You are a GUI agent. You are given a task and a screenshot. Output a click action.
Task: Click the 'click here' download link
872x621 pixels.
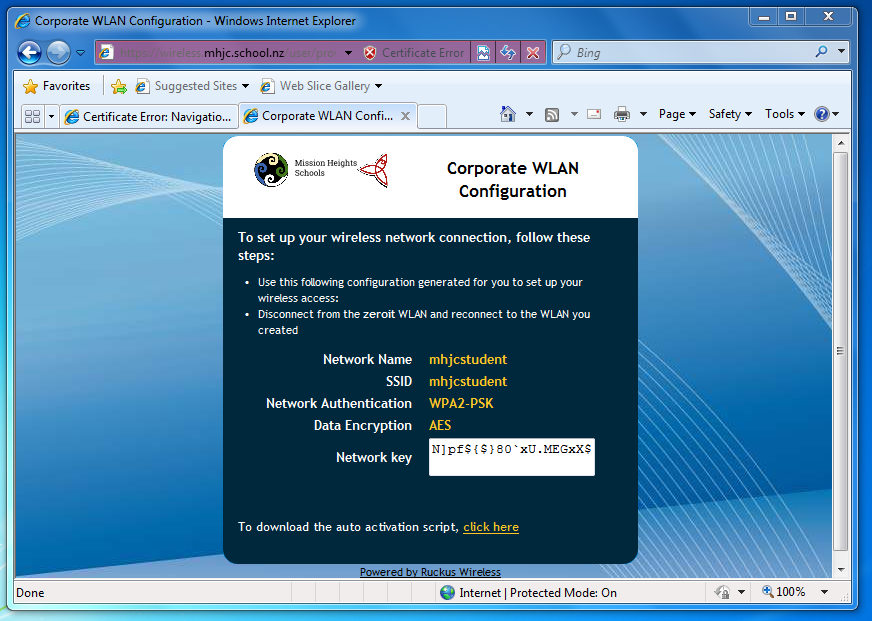[x=491, y=527]
